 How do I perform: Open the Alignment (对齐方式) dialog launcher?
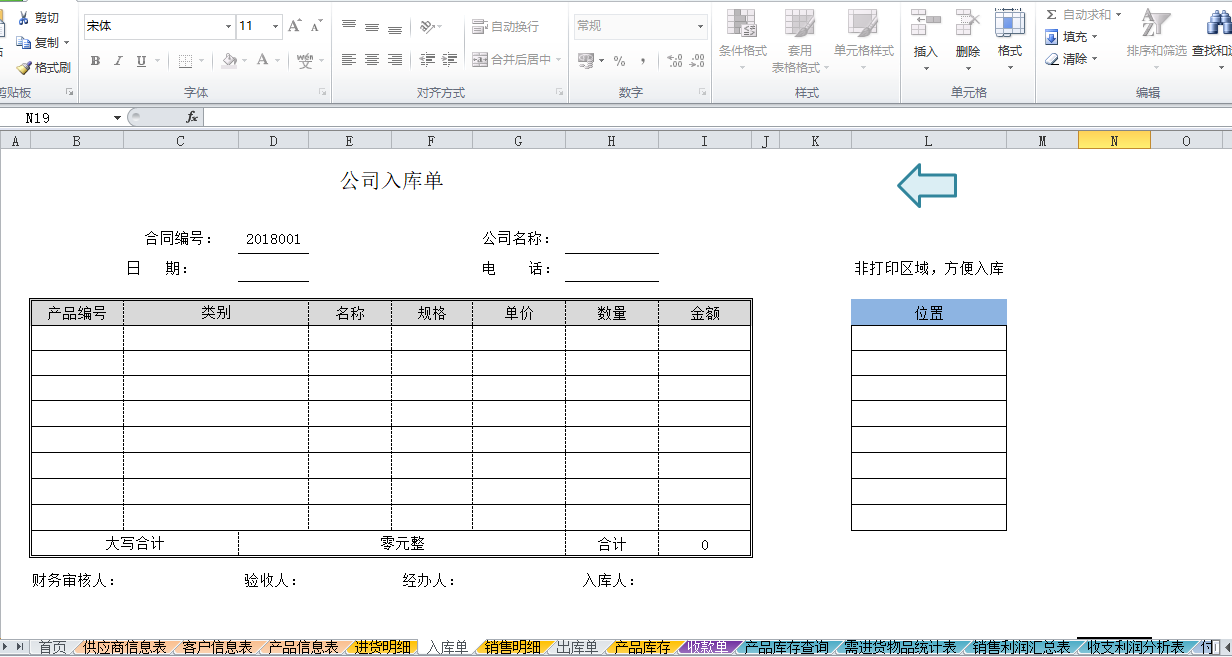tap(560, 92)
